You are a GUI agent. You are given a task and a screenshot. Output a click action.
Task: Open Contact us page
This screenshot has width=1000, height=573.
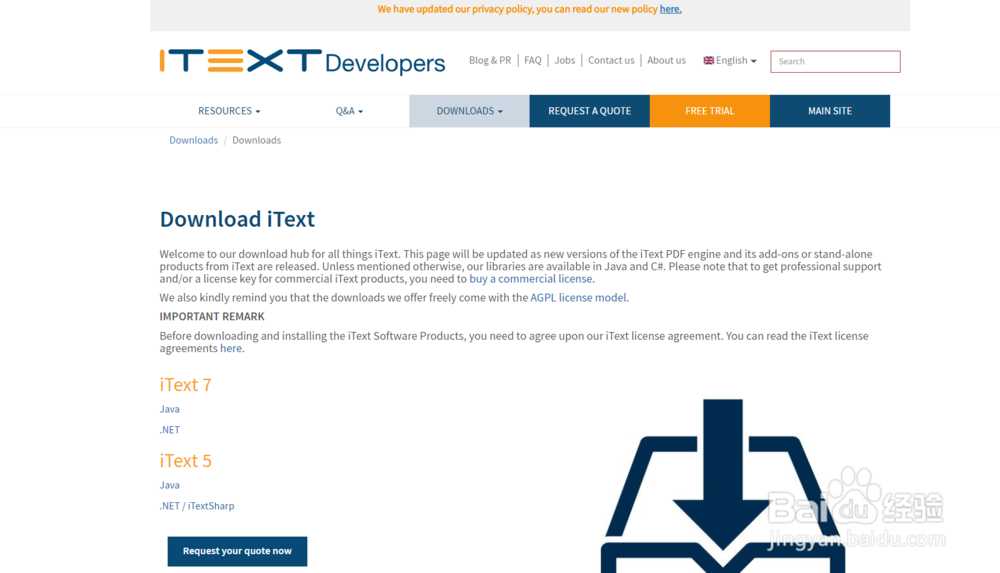(611, 61)
